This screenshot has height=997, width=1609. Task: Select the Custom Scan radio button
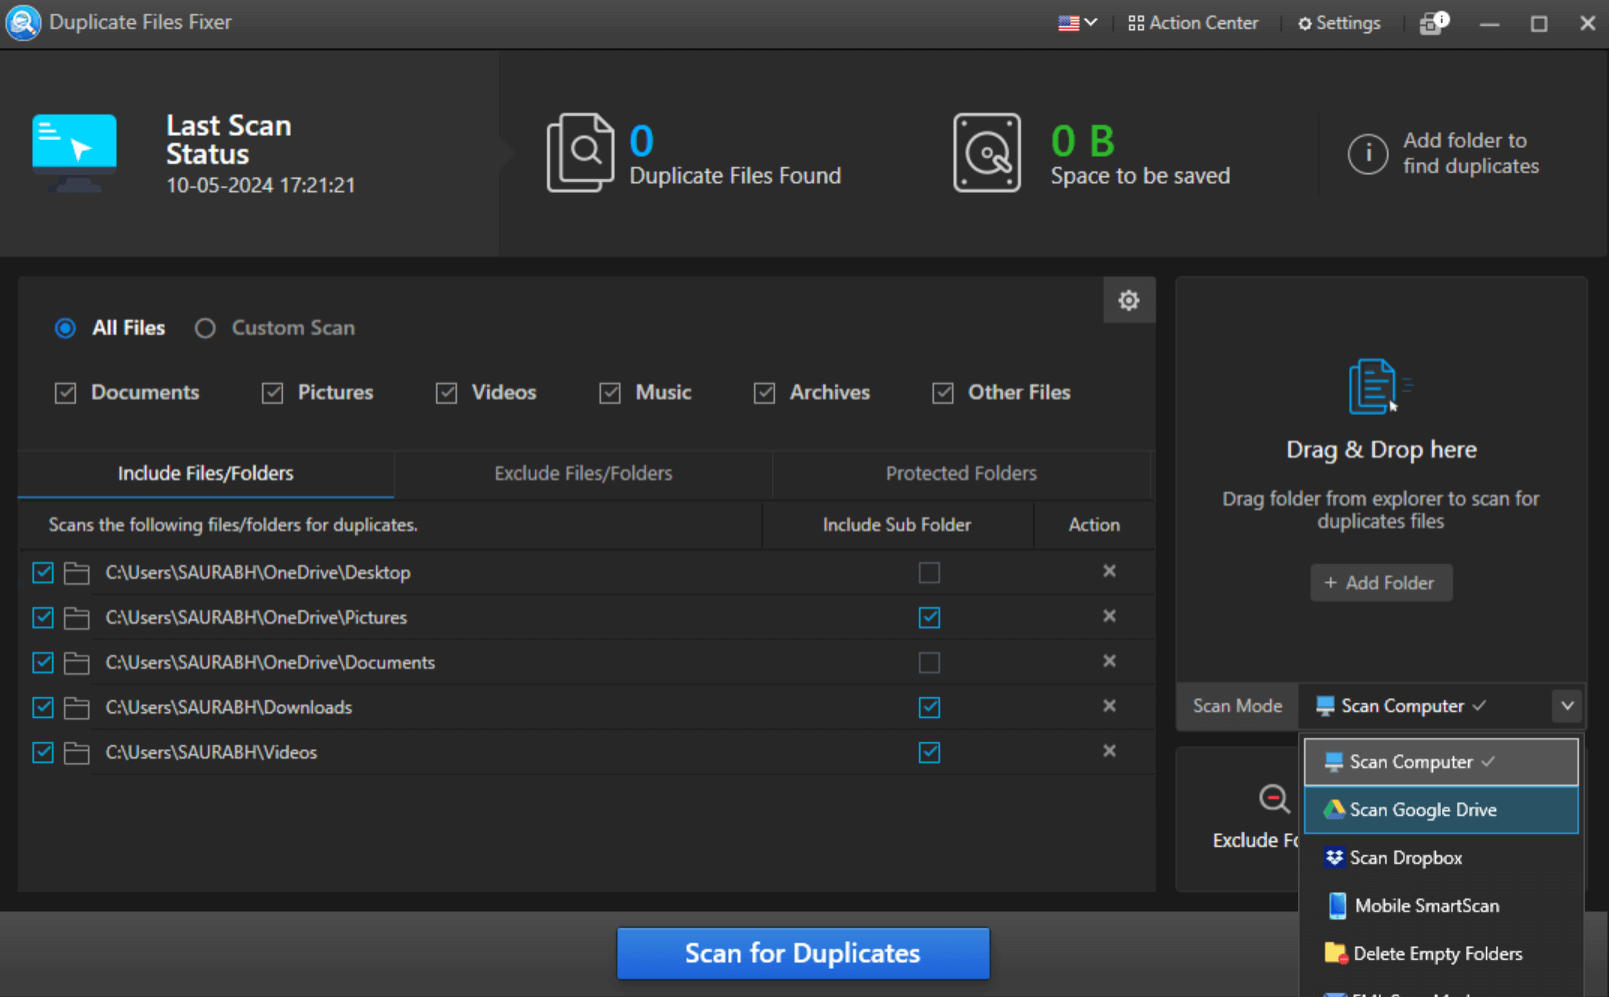coord(205,328)
